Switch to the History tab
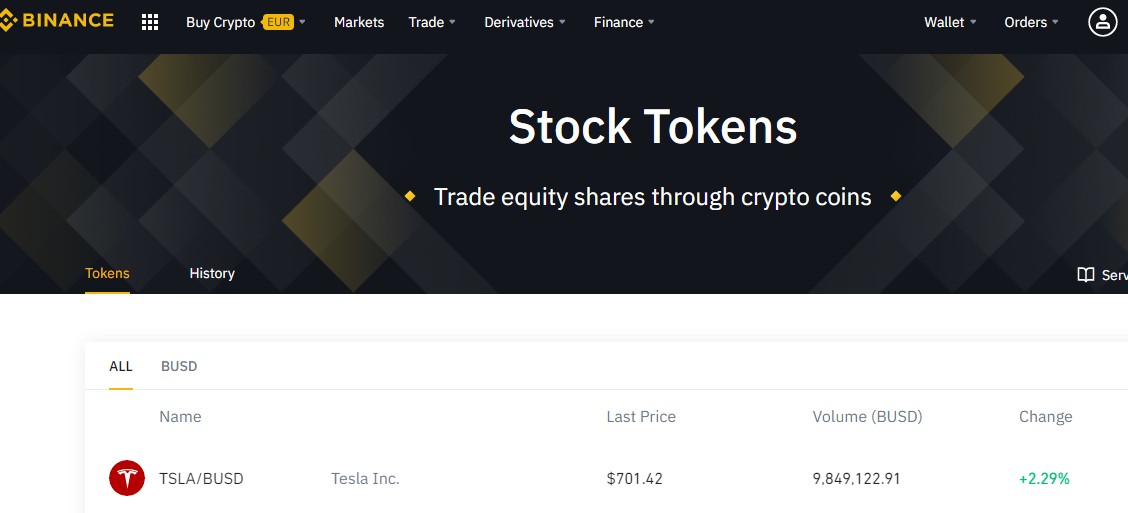The height and width of the screenshot is (513, 1128). click(212, 273)
